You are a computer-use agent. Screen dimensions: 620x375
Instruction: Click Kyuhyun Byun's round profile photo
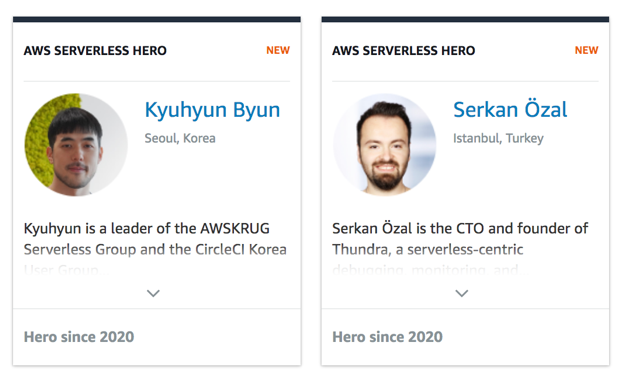point(76,145)
